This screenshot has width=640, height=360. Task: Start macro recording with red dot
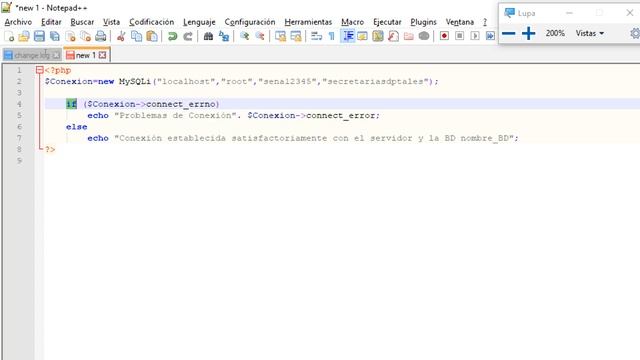coord(444,36)
